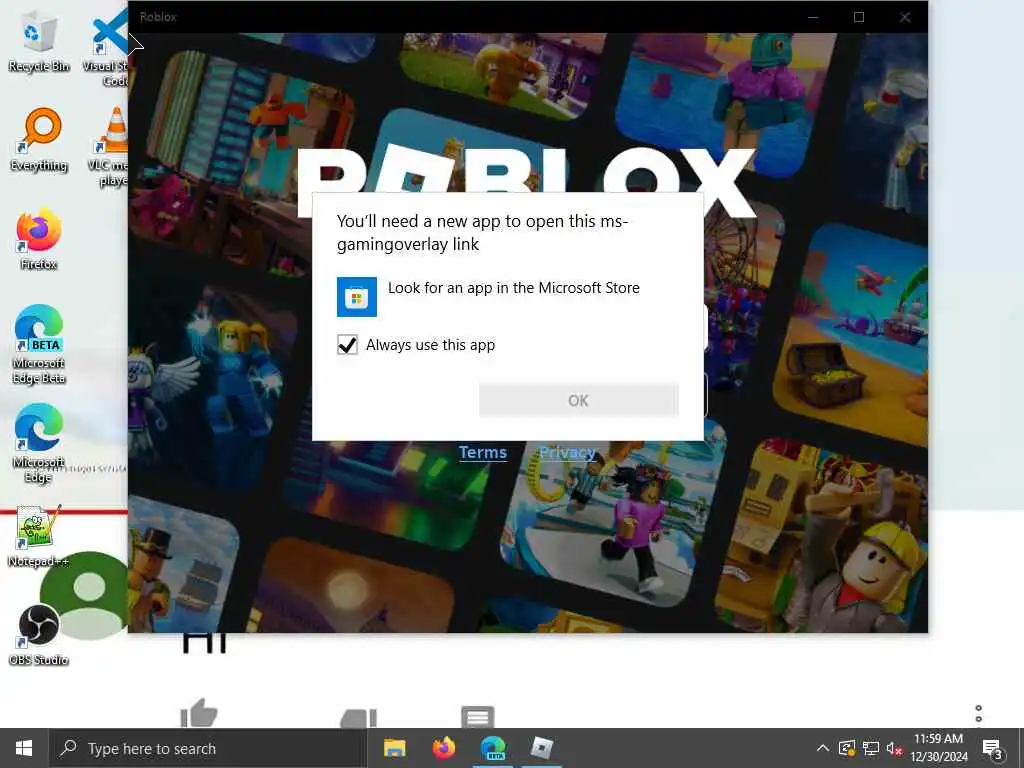Open the clock showing 11:59 AM

938,748
